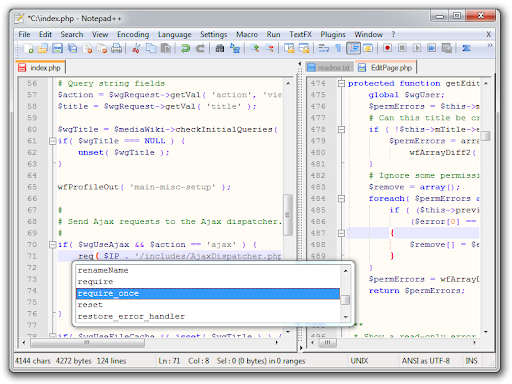Expand hidden toolbar items with the chevron

[489, 45]
